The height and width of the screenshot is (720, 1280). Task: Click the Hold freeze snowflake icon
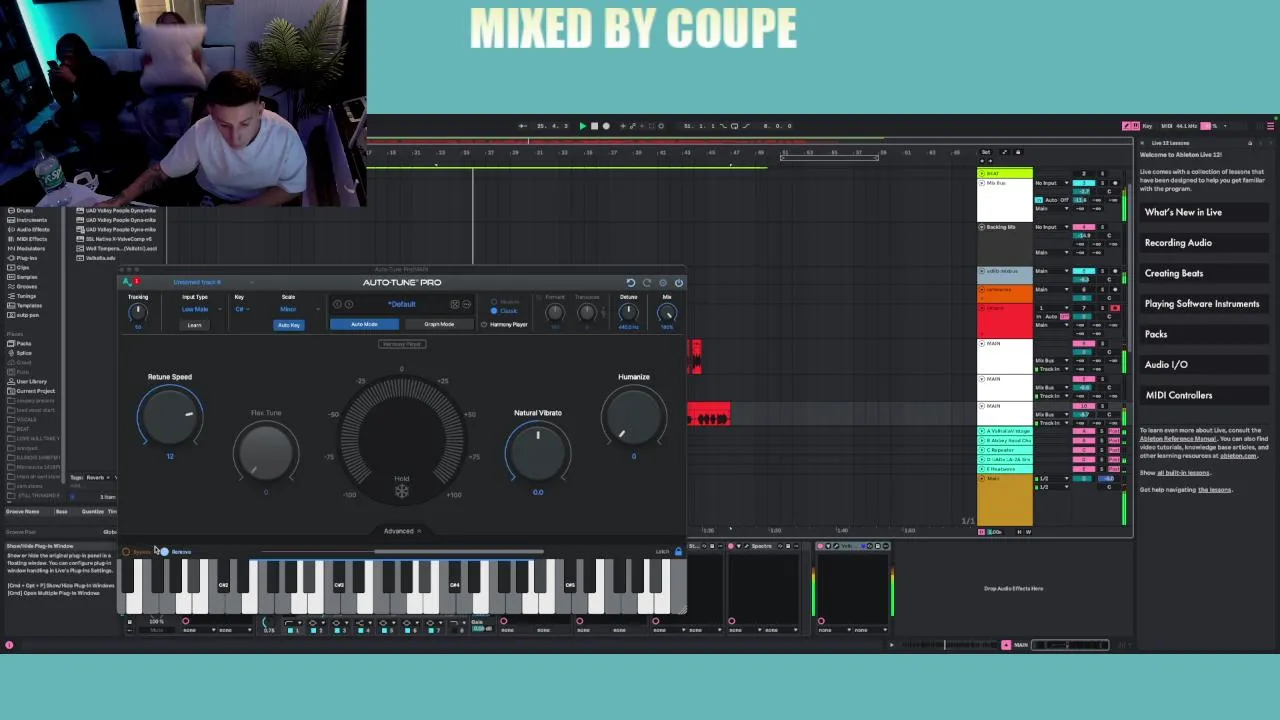pos(402,490)
